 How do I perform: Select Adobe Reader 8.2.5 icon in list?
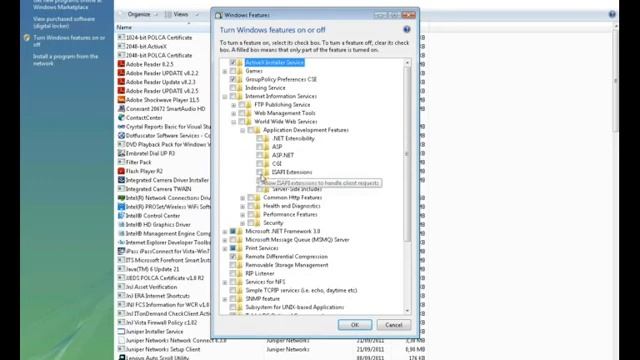pos(121,64)
